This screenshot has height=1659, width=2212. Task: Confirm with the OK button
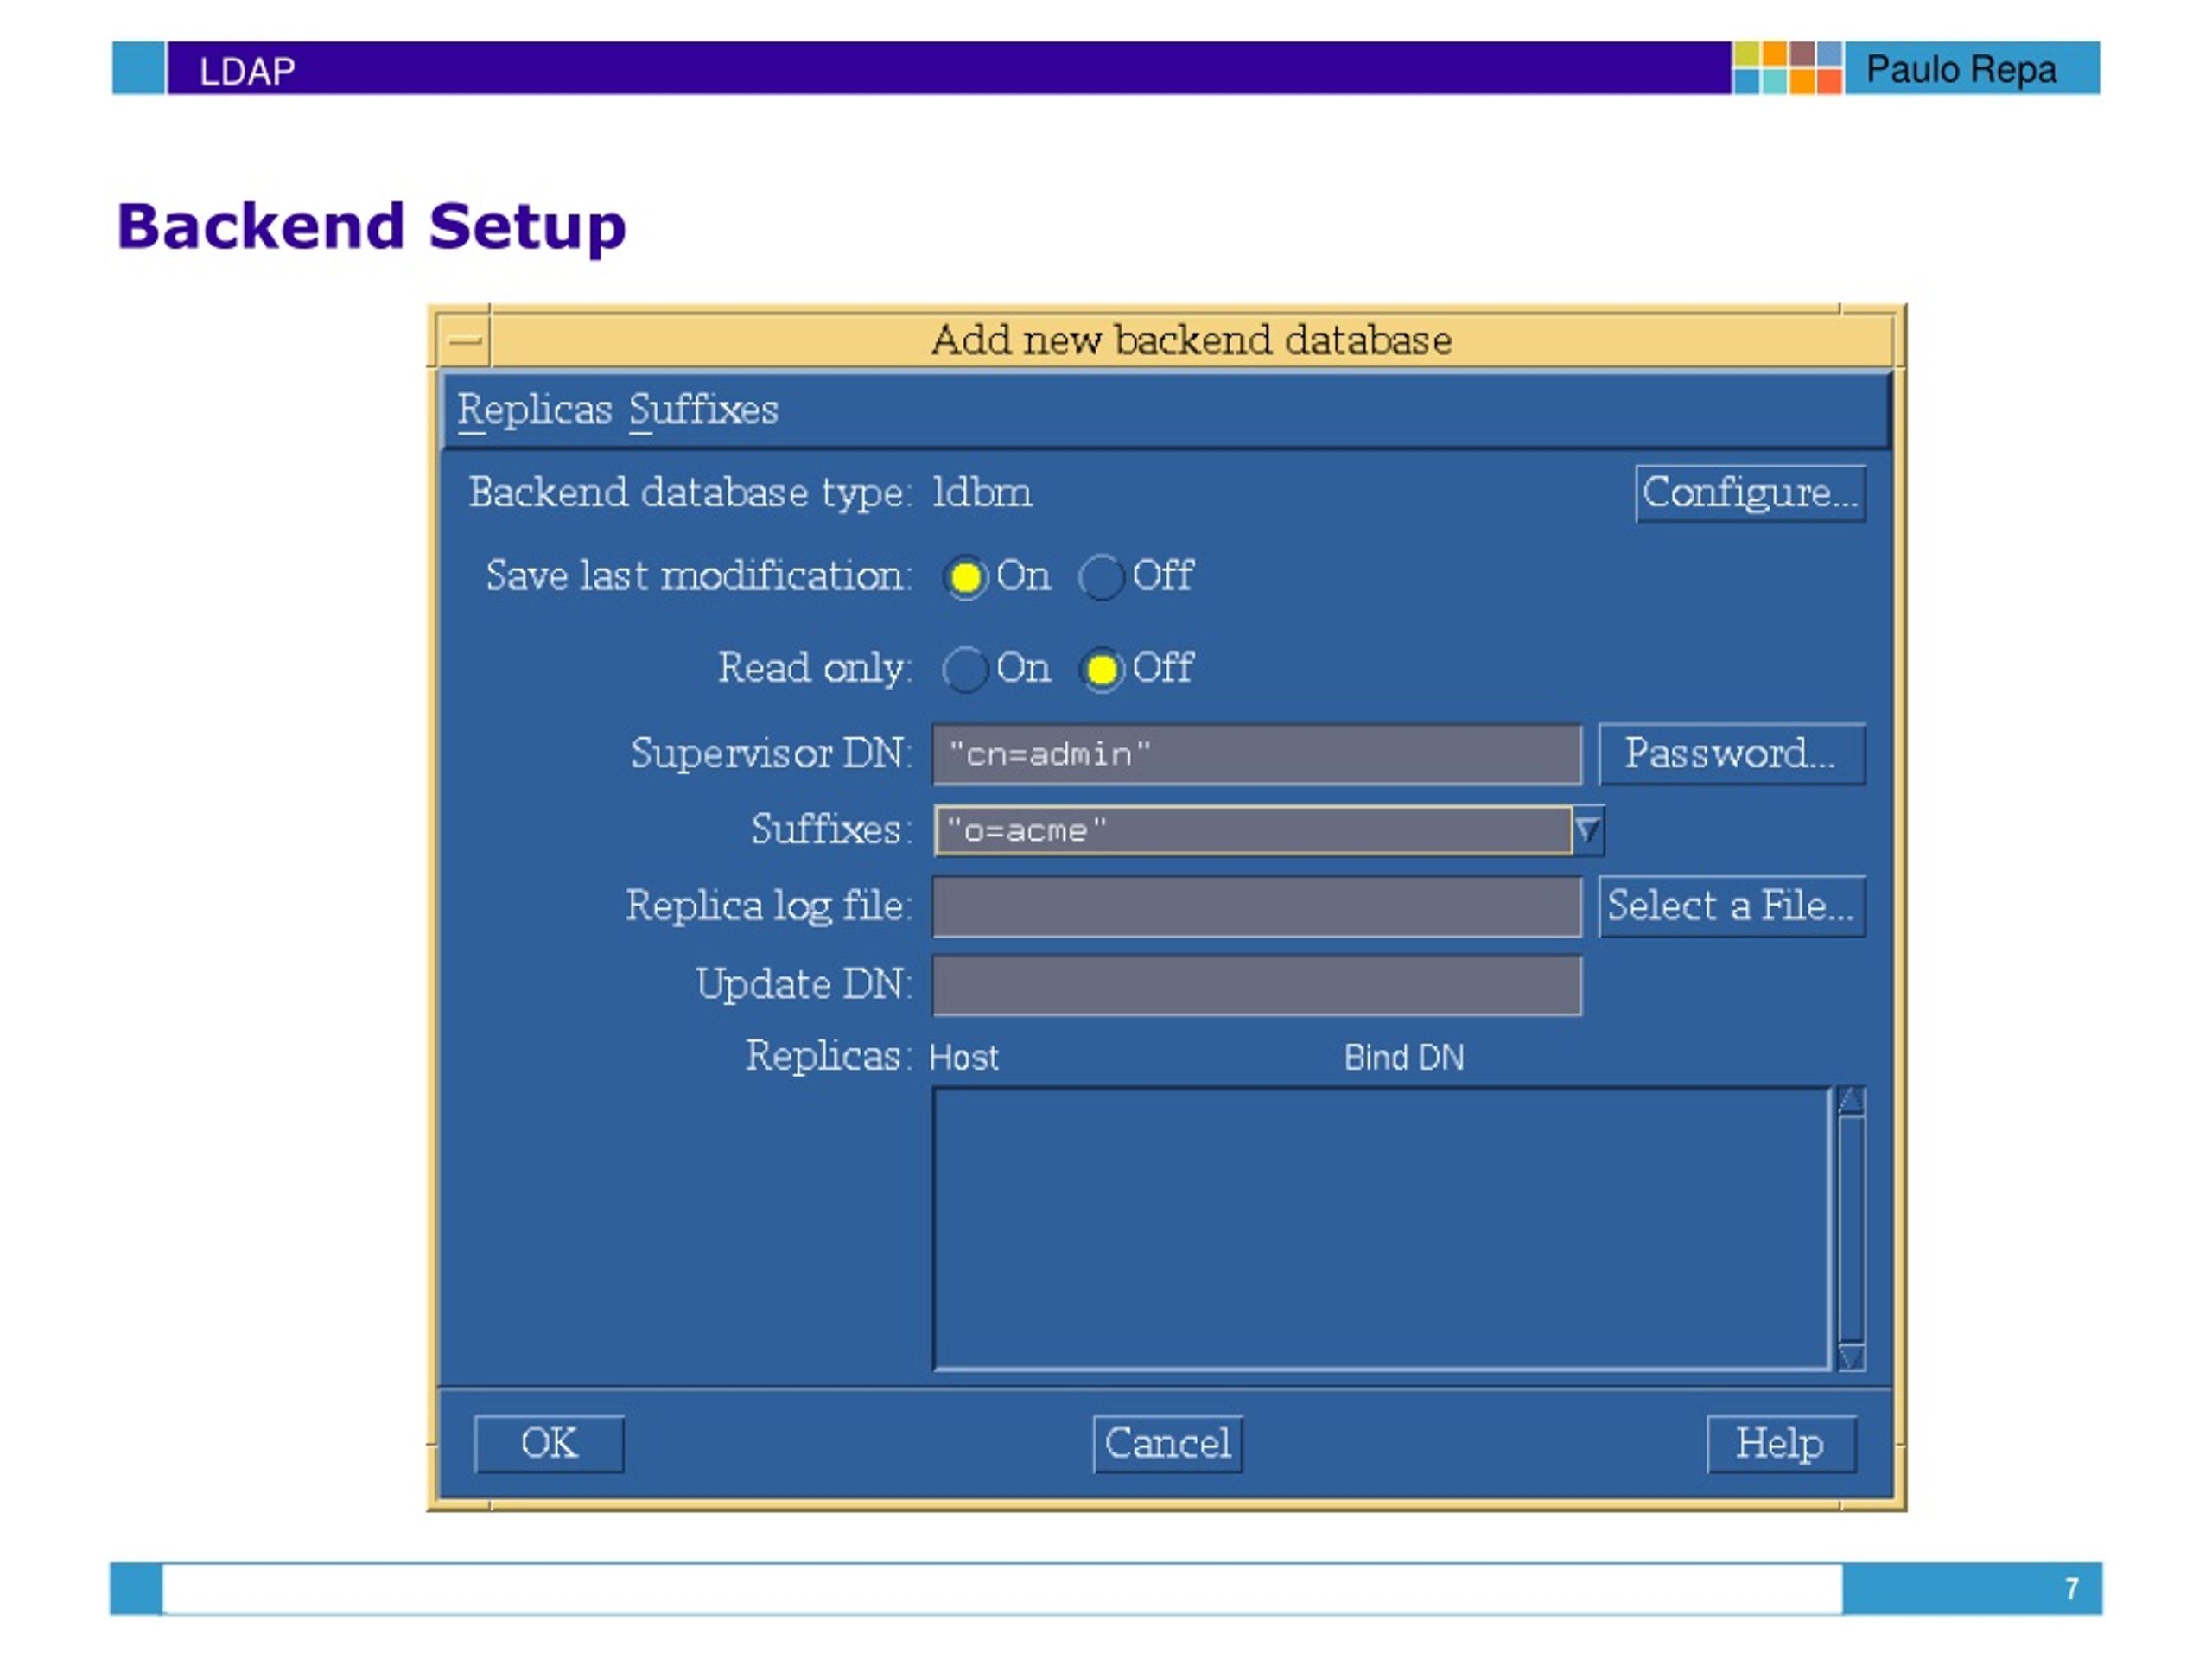(x=549, y=1444)
